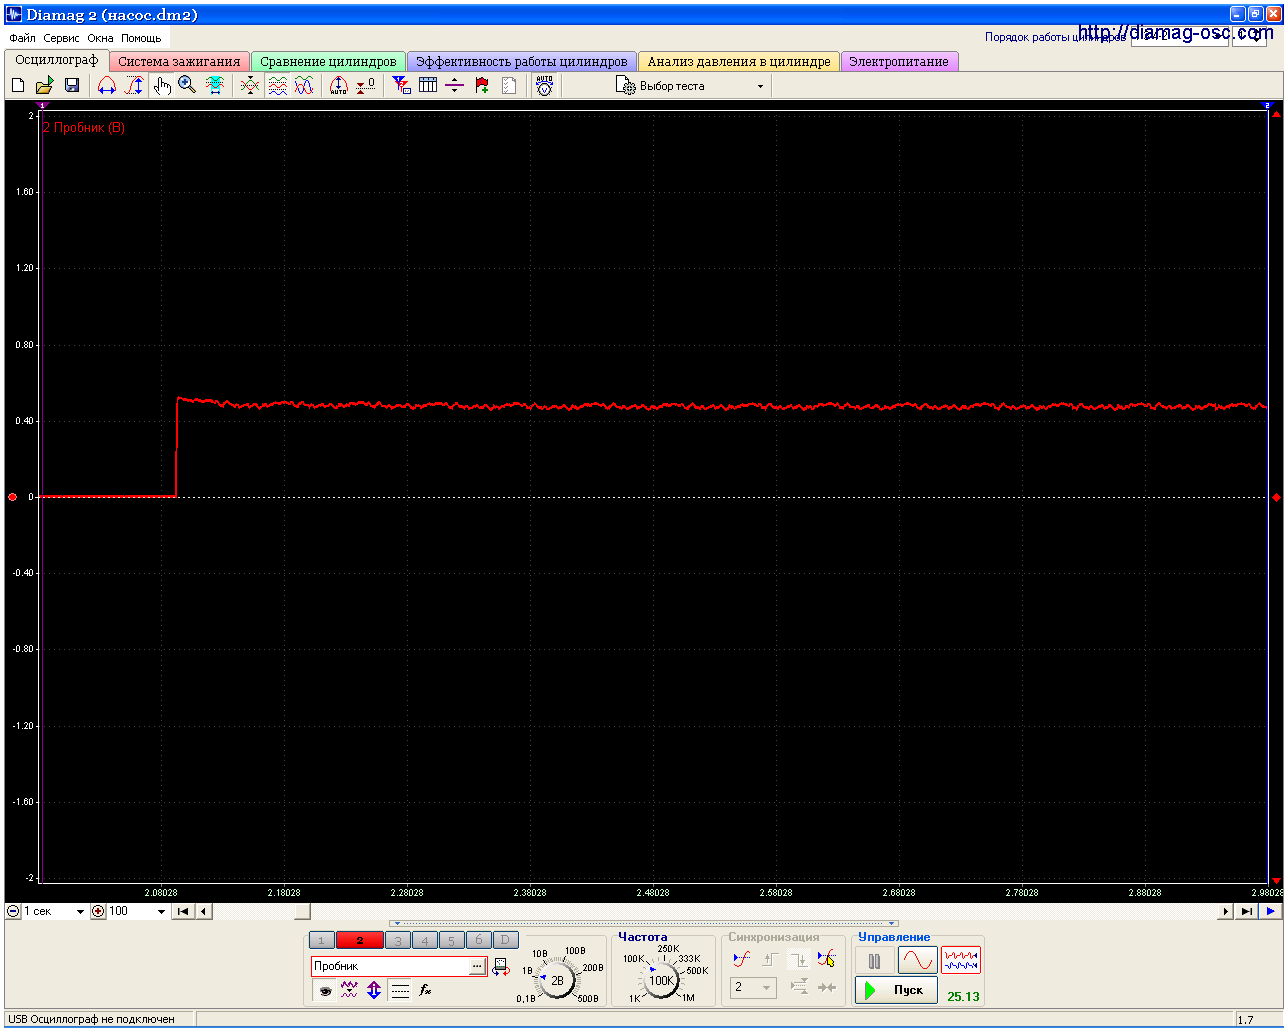
Task: Click the grid table icon in toolbar
Action: click(x=428, y=86)
